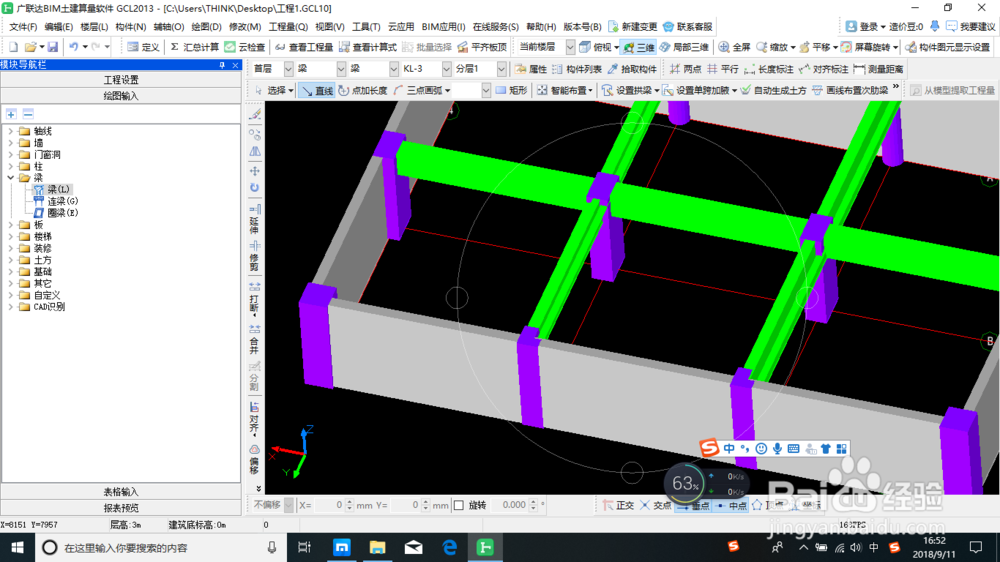This screenshot has height=562, width=1000.
Task: Select the 直线 line drawing tool
Action: [x=318, y=91]
